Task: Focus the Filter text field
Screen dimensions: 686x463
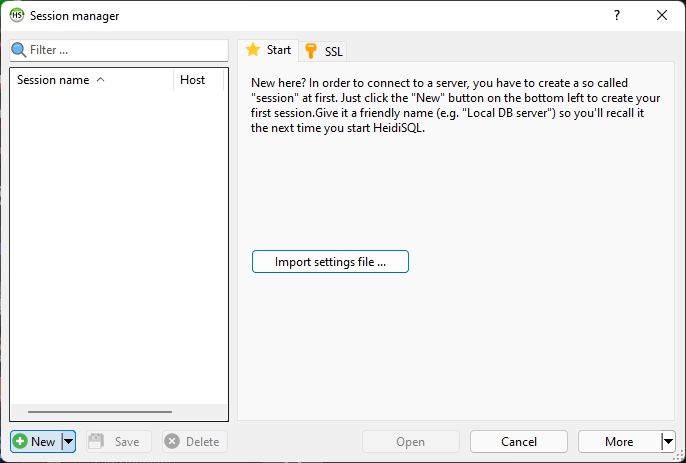Action: click(x=125, y=50)
